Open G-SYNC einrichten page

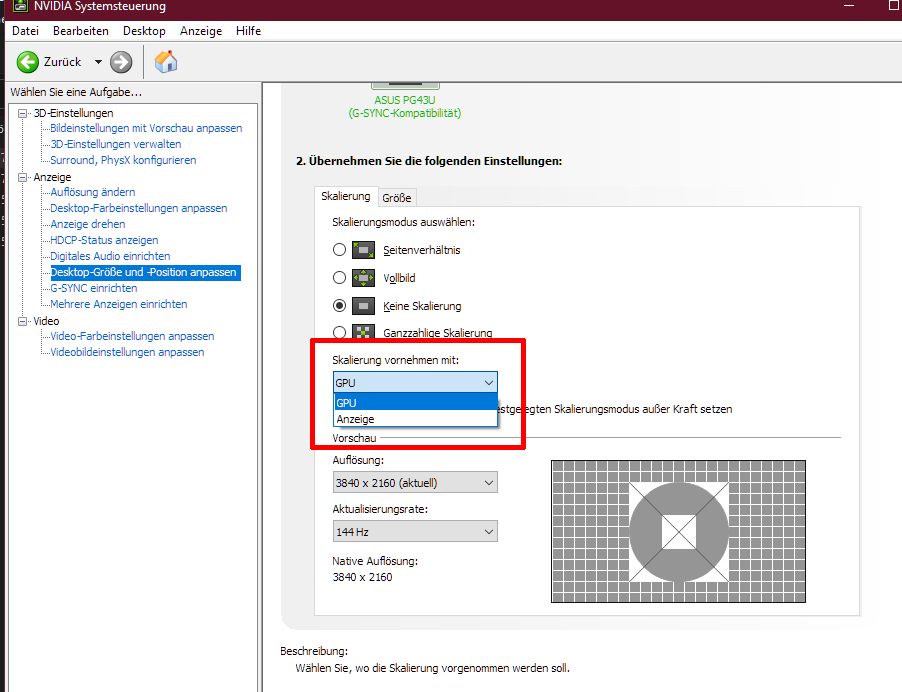point(94,288)
